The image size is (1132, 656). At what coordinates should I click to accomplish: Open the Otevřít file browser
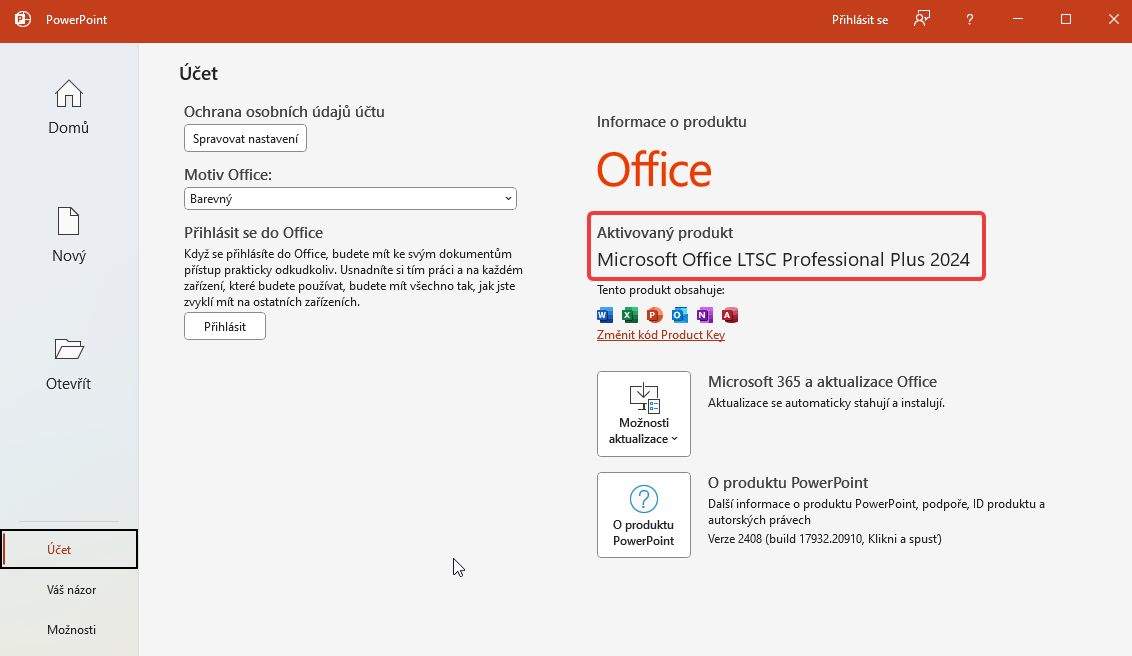(x=69, y=363)
